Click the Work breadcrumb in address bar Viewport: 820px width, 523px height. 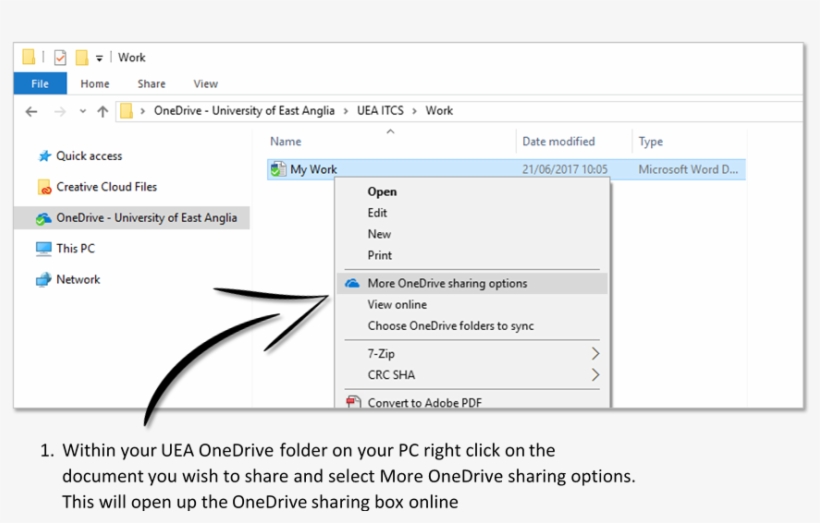(439, 111)
